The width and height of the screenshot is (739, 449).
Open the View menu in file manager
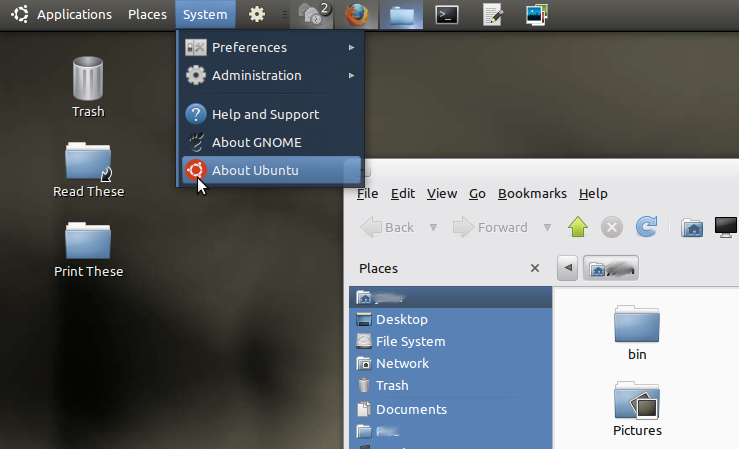point(442,194)
